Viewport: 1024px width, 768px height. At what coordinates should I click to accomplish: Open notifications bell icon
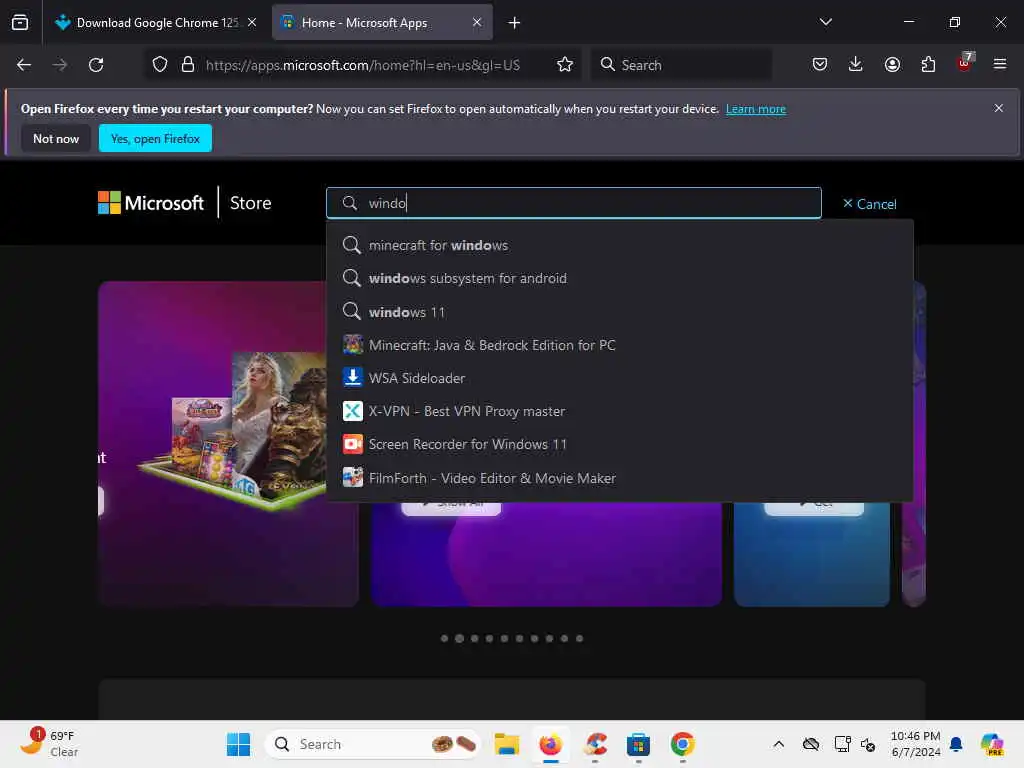(x=956, y=744)
